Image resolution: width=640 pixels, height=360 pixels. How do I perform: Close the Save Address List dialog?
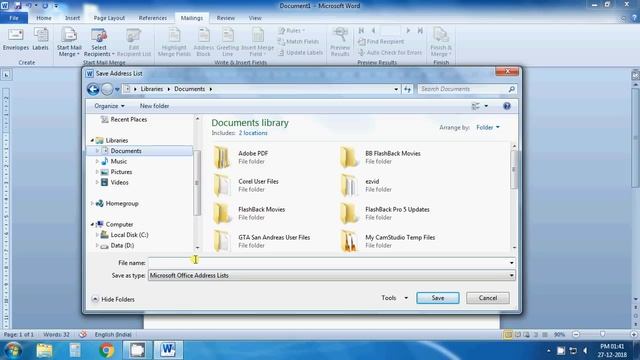[507, 71]
